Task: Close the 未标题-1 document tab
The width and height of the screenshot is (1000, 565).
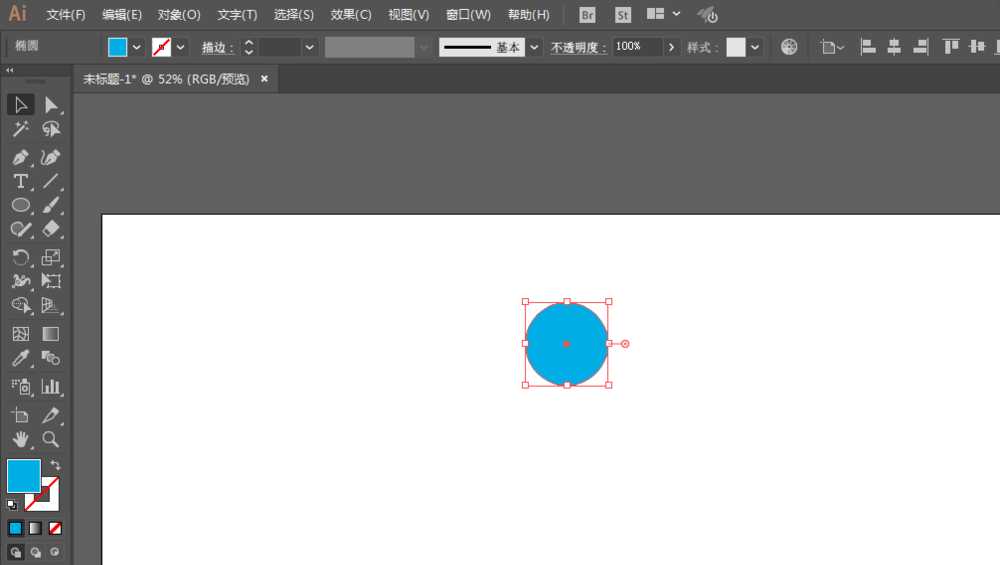Action: [264, 78]
